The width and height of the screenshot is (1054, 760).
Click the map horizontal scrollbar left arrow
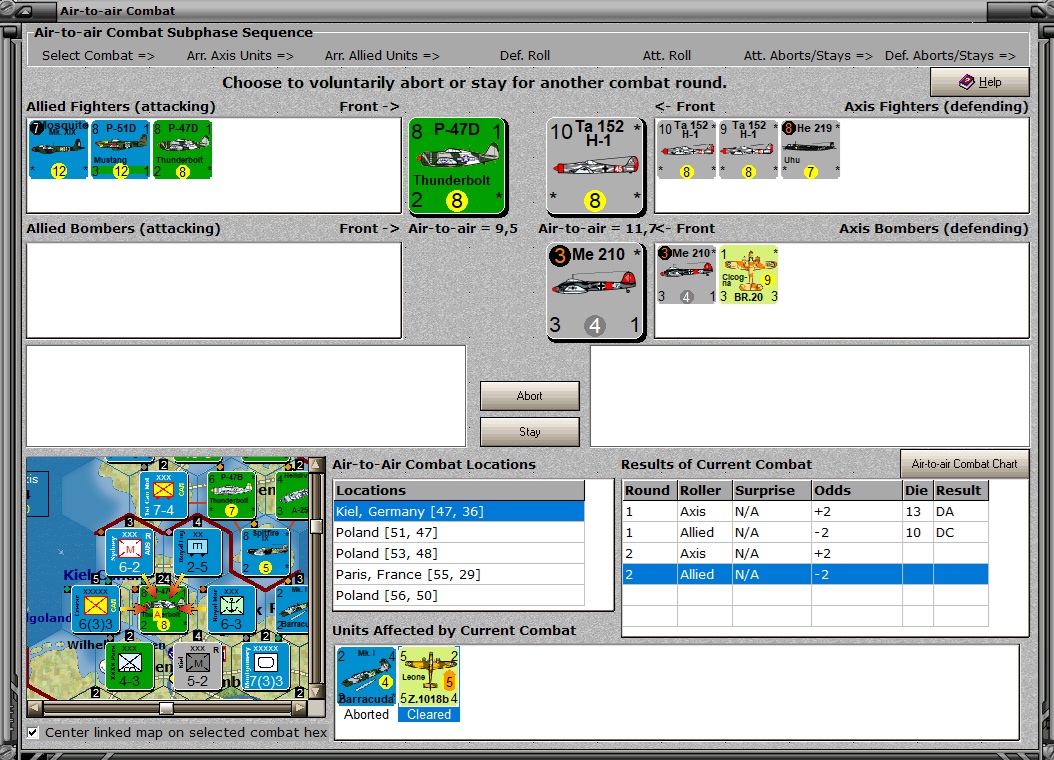pos(34,708)
